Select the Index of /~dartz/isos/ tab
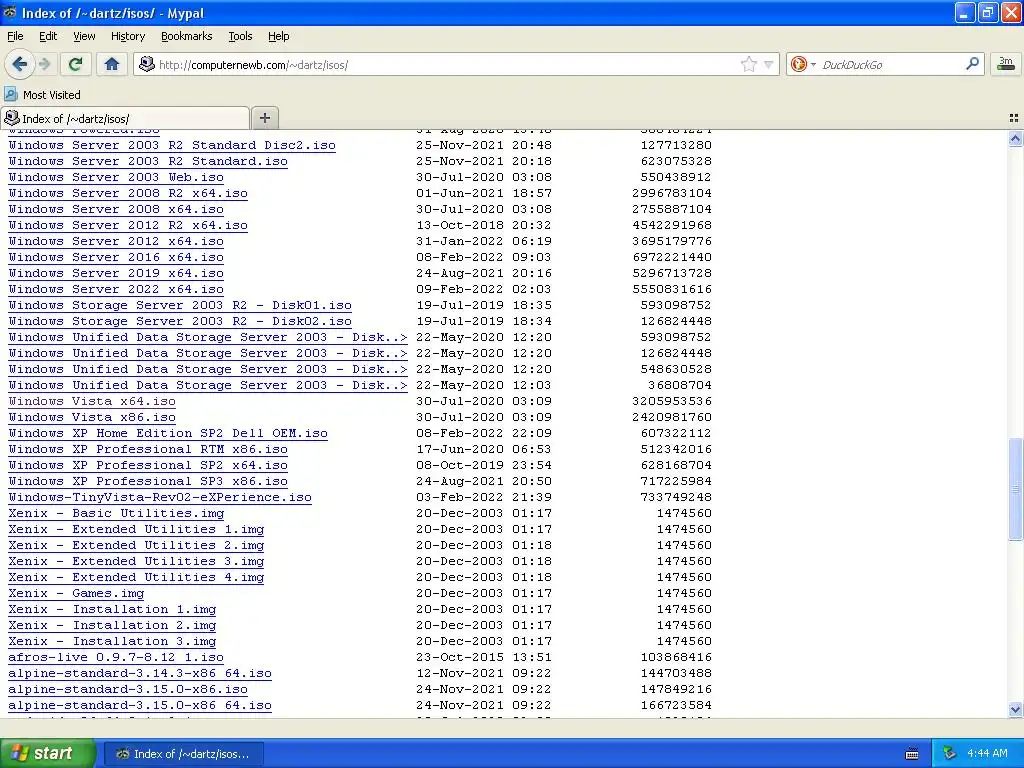Screen dimensions: 1024x768 click(x=125, y=118)
